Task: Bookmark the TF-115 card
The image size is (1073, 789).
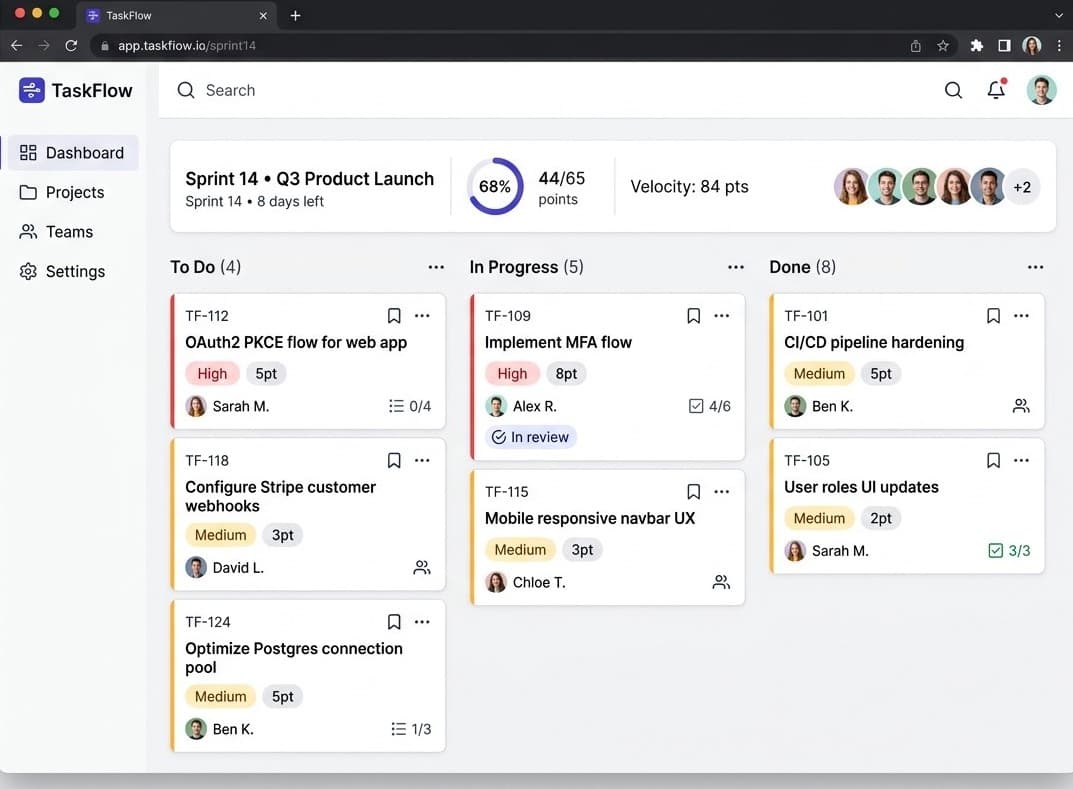Action: 693,492
